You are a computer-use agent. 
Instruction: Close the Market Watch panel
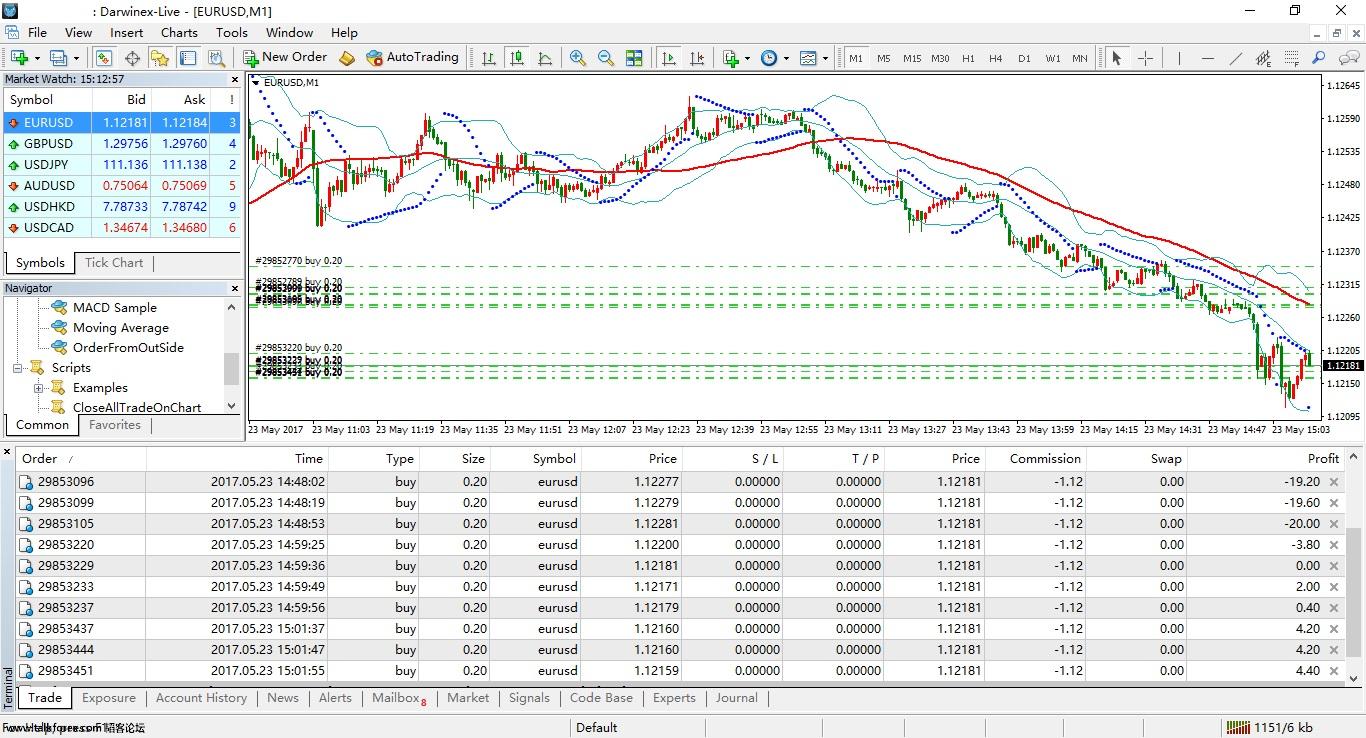(235, 79)
